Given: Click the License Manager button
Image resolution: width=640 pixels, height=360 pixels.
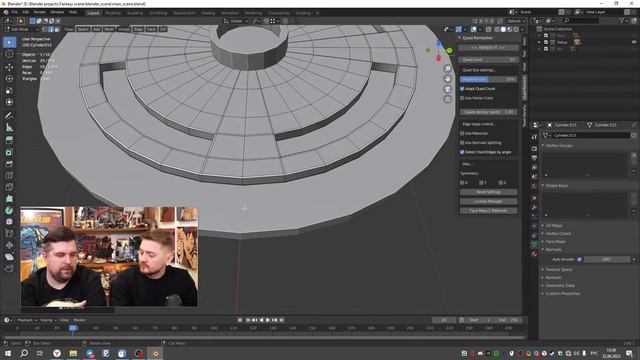Looking at the screenshot, I should click(488, 201).
